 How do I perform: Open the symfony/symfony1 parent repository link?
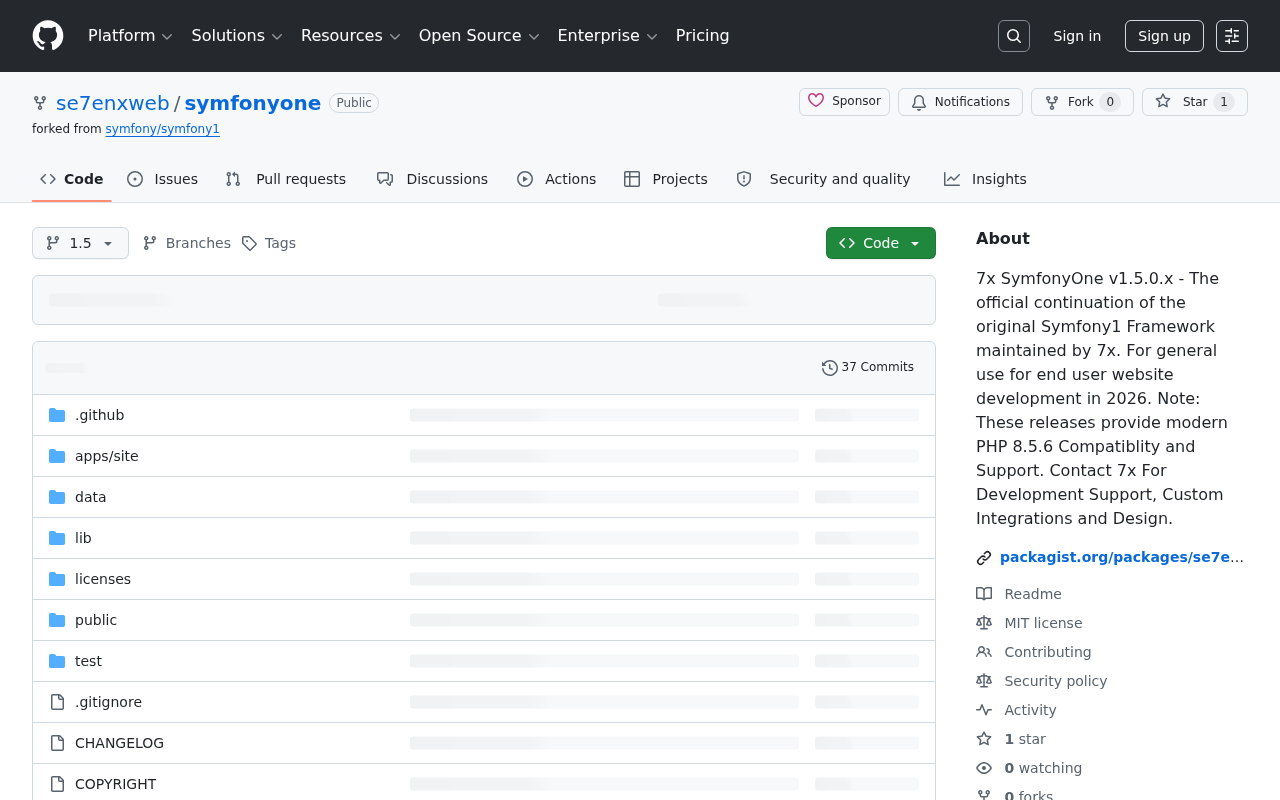pyautogui.click(x=163, y=129)
